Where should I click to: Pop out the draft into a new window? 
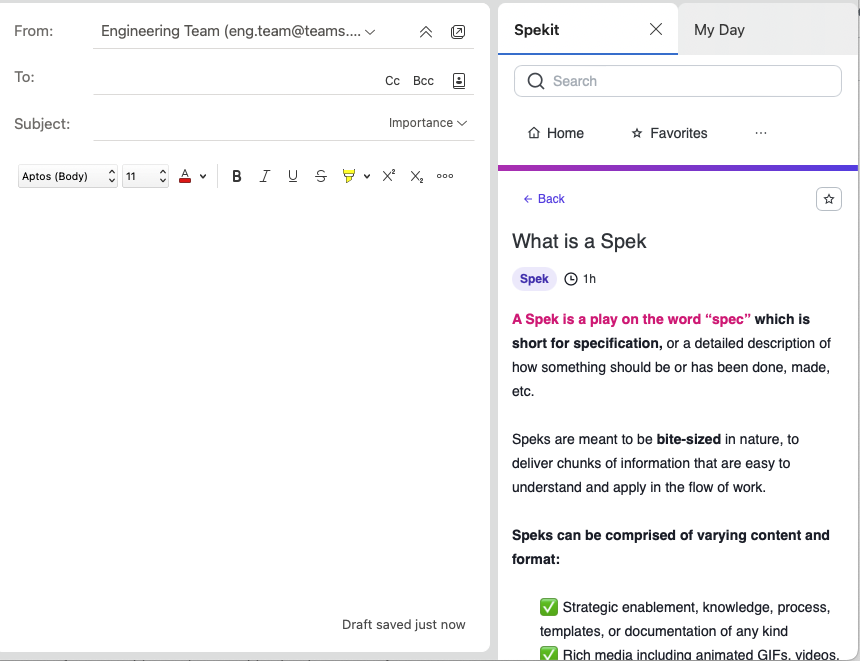point(458,32)
